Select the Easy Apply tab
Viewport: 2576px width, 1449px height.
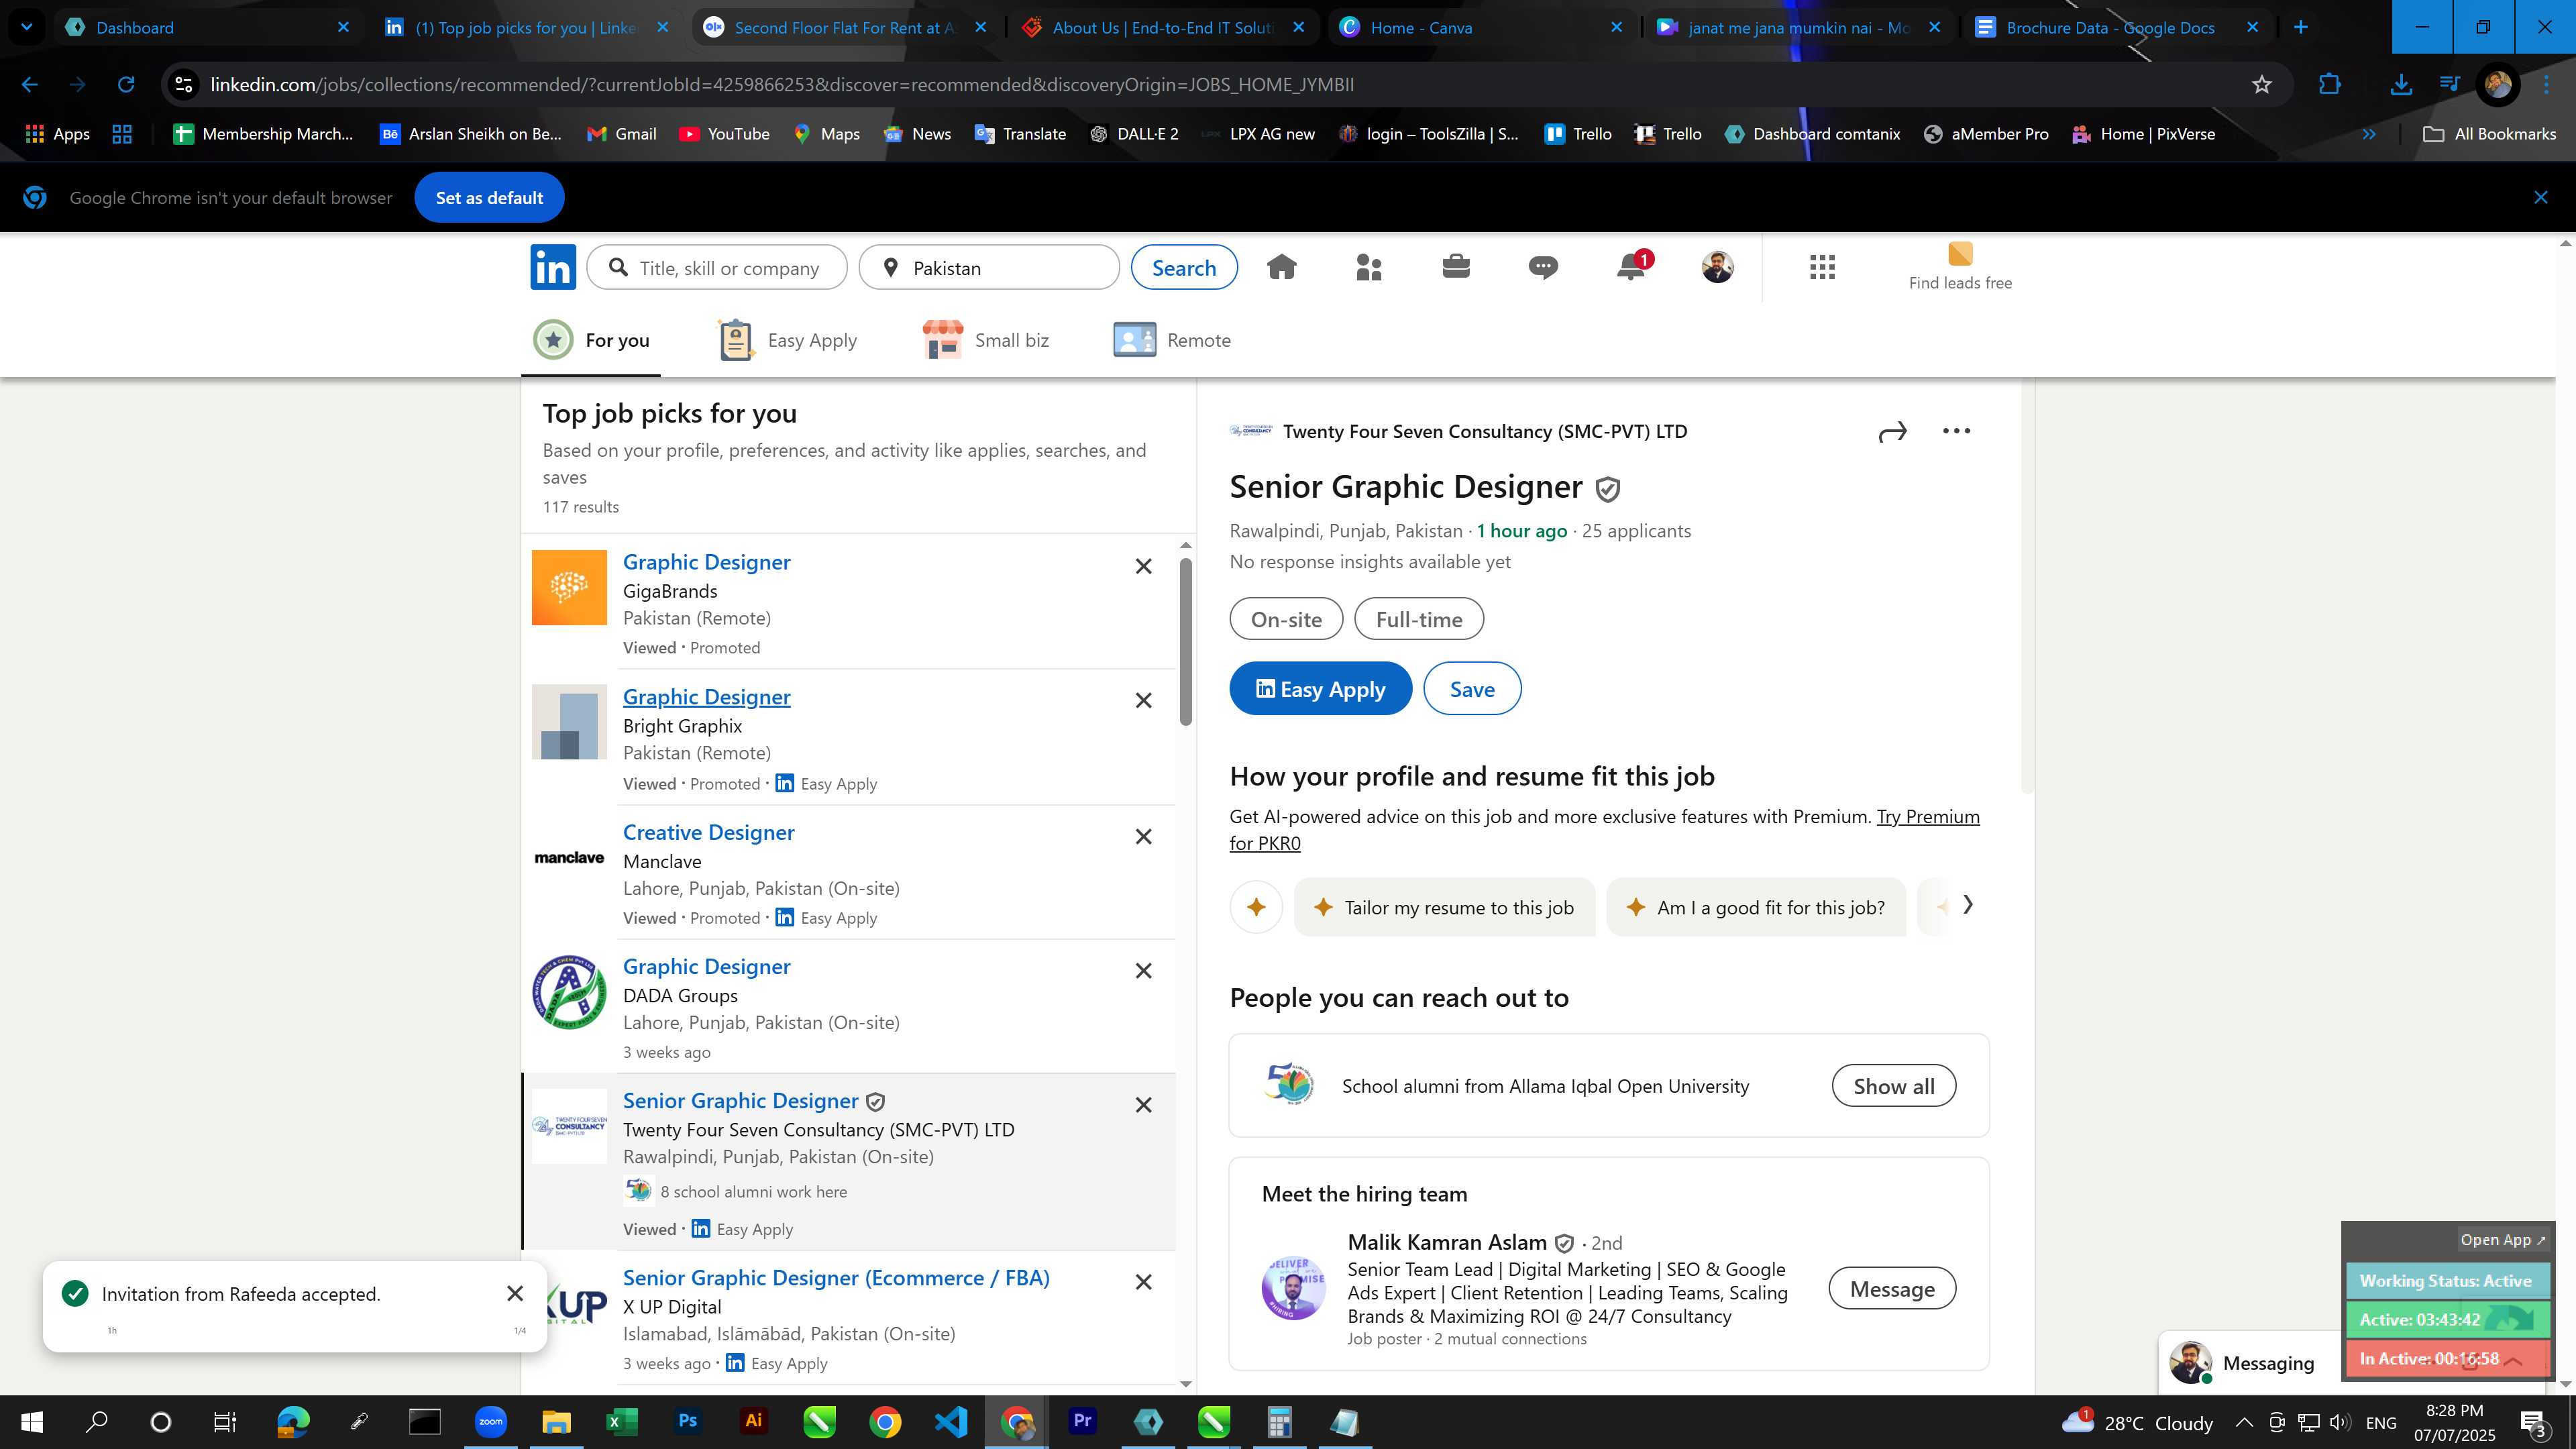(x=788, y=341)
